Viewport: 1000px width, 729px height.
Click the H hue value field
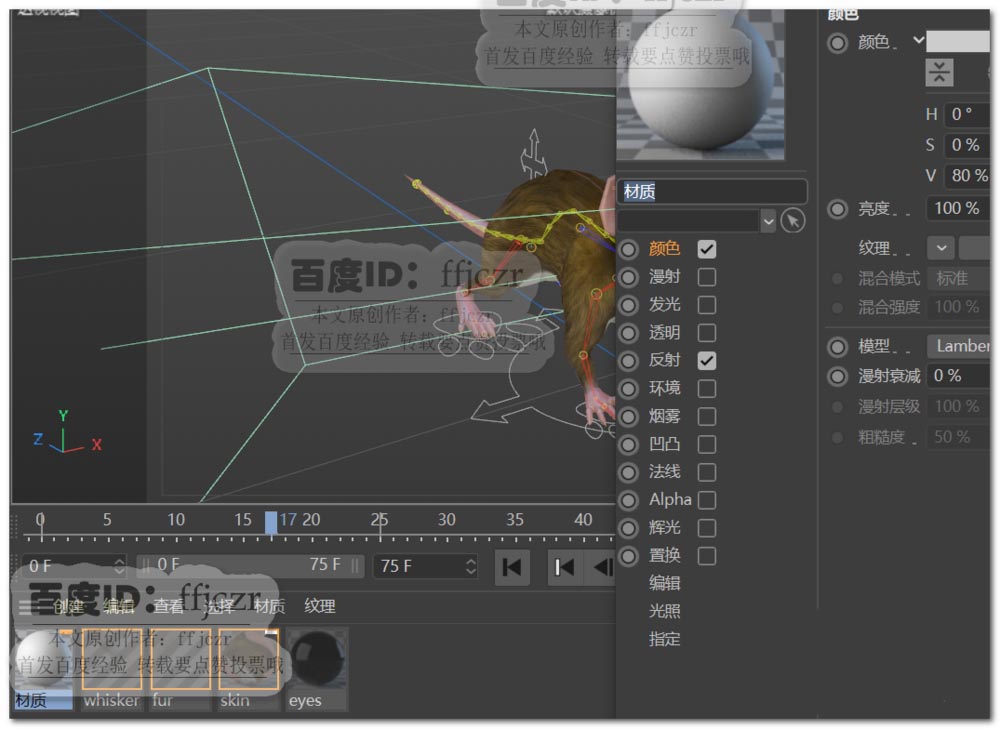coord(966,114)
